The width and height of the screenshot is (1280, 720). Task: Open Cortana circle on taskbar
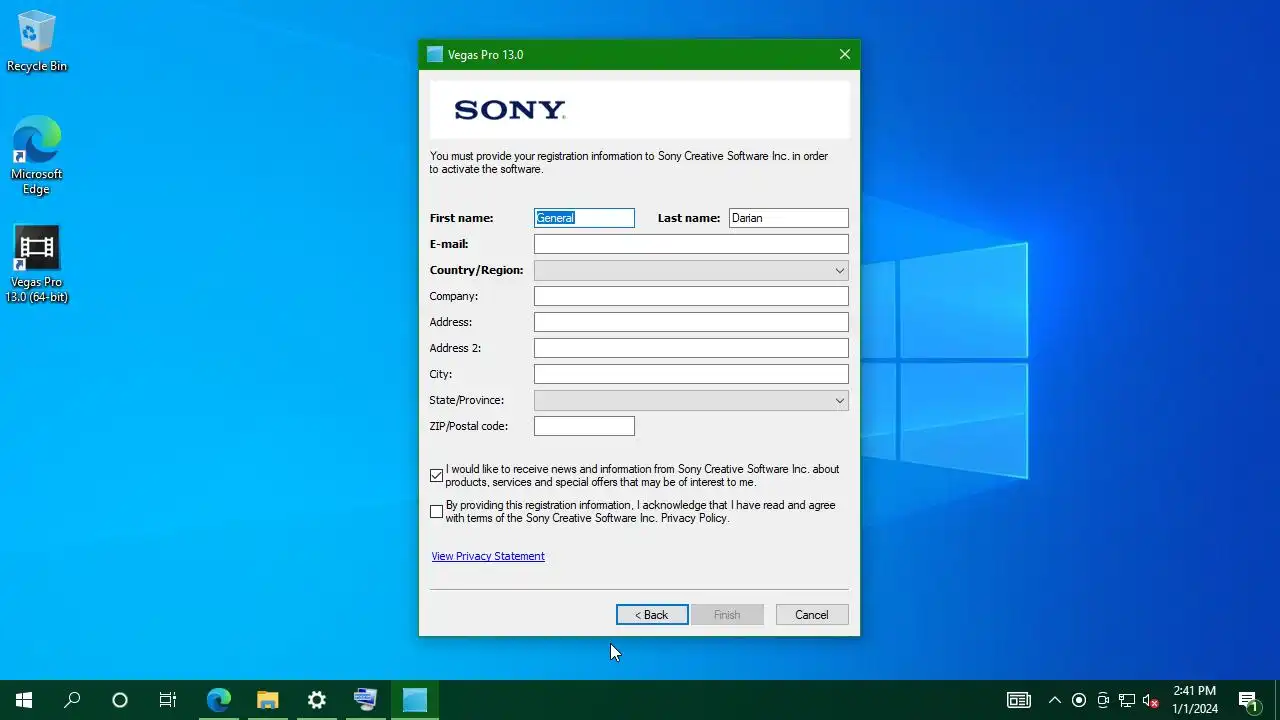[120, 700]
